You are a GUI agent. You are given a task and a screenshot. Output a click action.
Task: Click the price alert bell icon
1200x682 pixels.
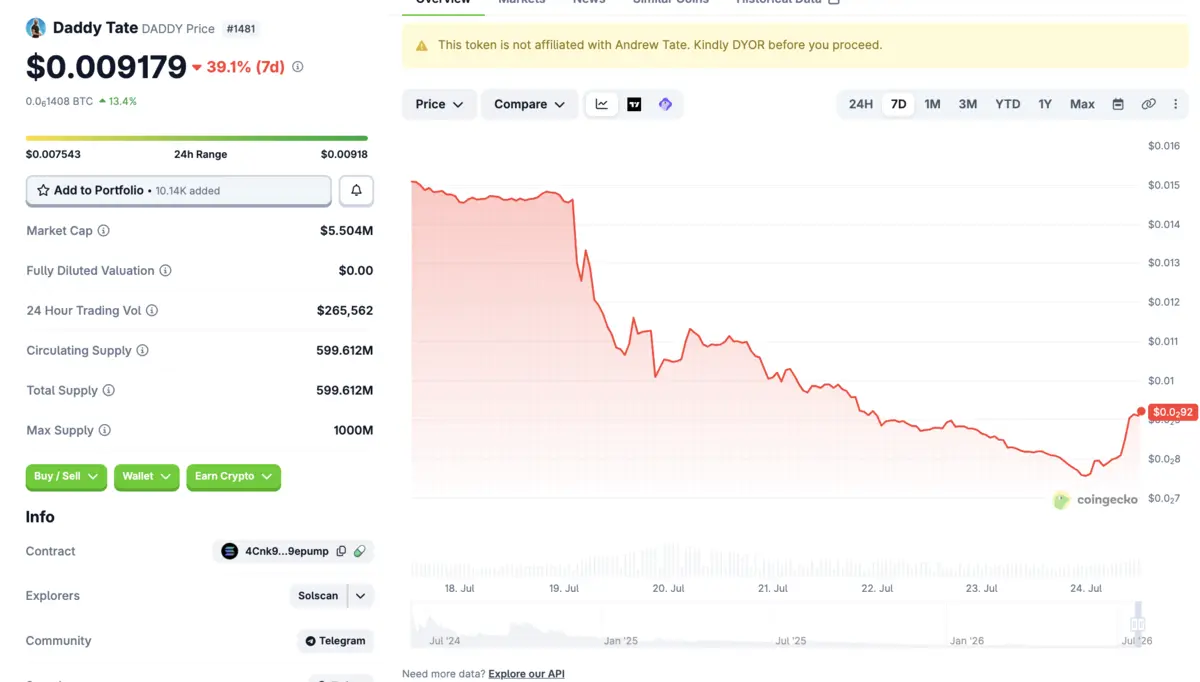pos(356,190)
